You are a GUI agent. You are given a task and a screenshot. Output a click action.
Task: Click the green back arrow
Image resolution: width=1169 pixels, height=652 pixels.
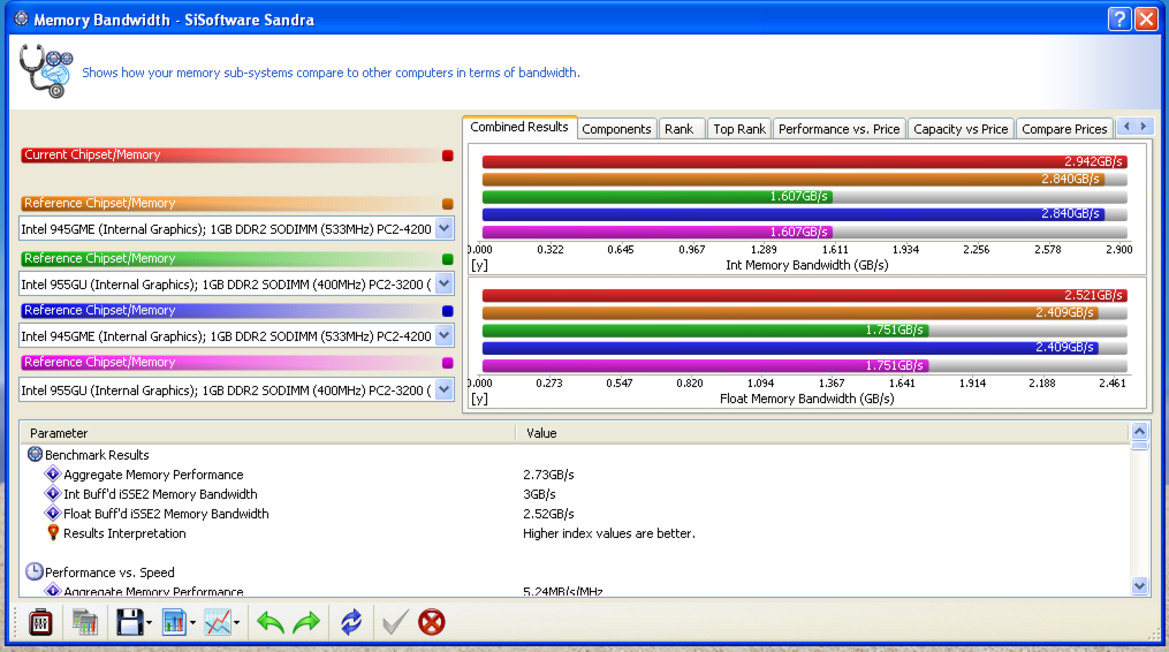coord(270,621)
